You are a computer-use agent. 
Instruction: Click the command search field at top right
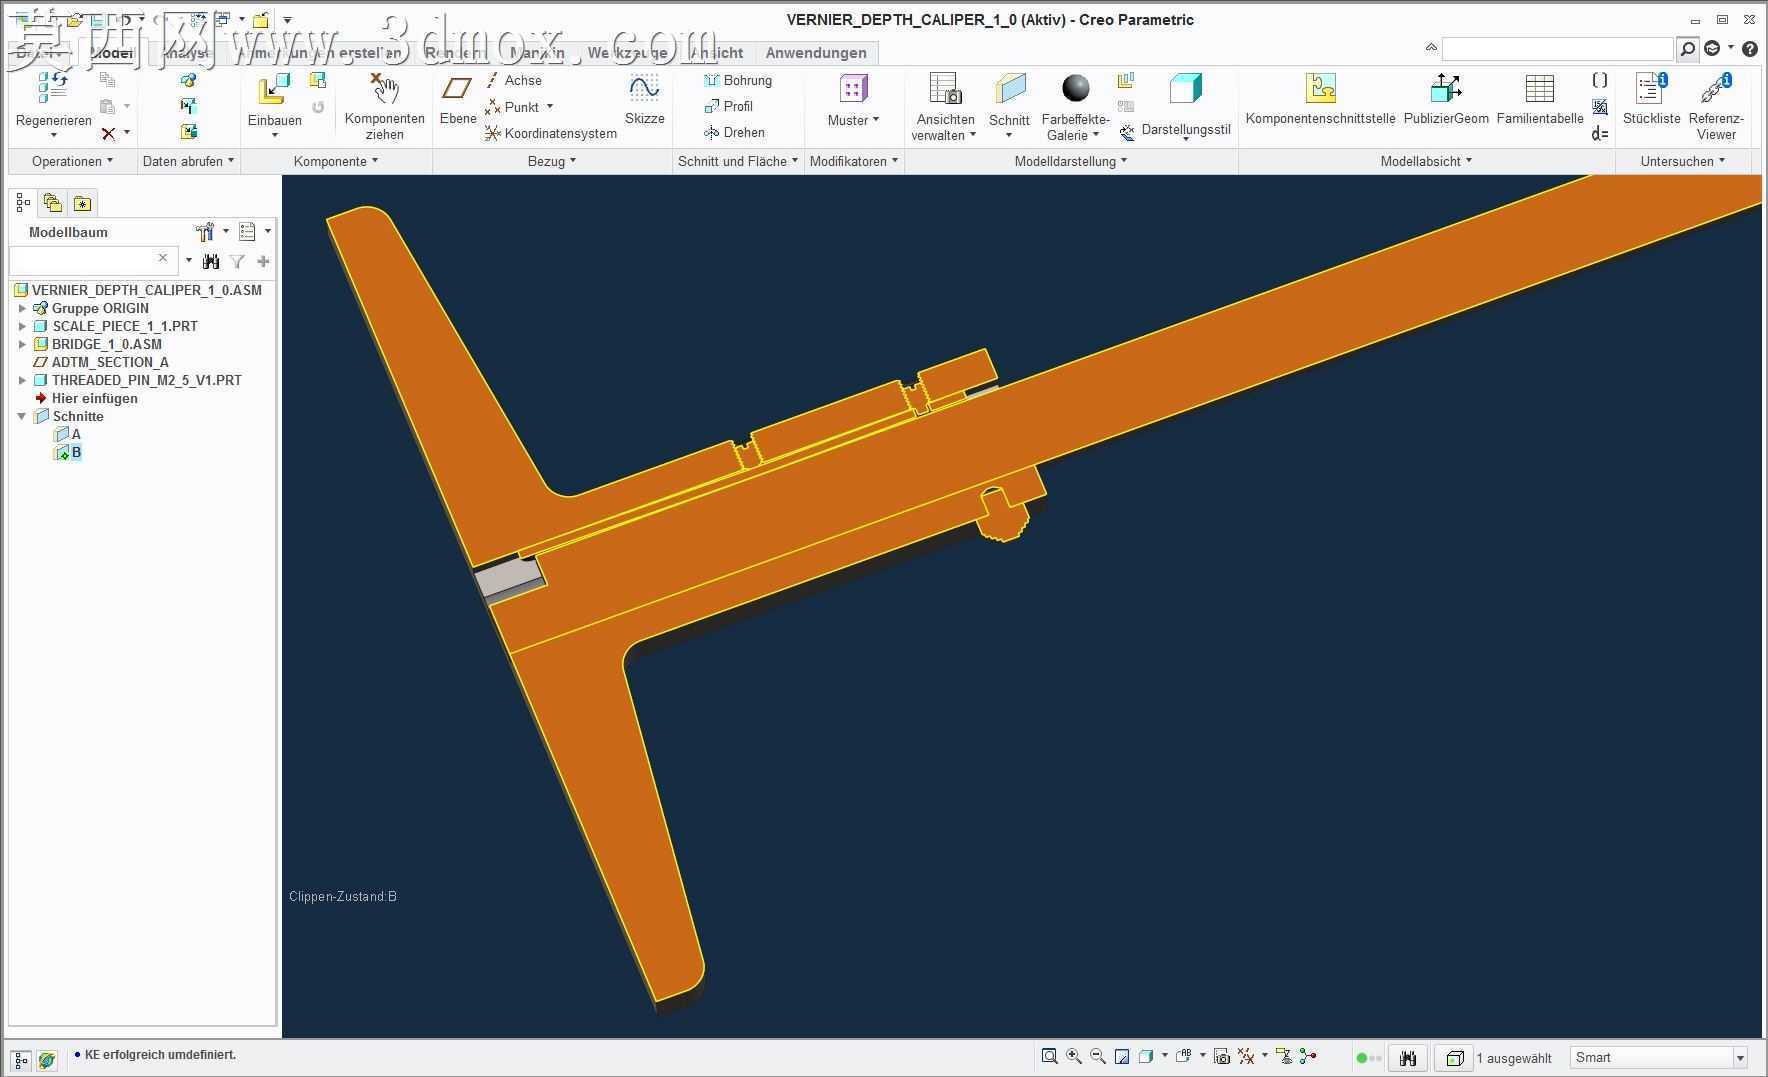(x=1557, y=49)
